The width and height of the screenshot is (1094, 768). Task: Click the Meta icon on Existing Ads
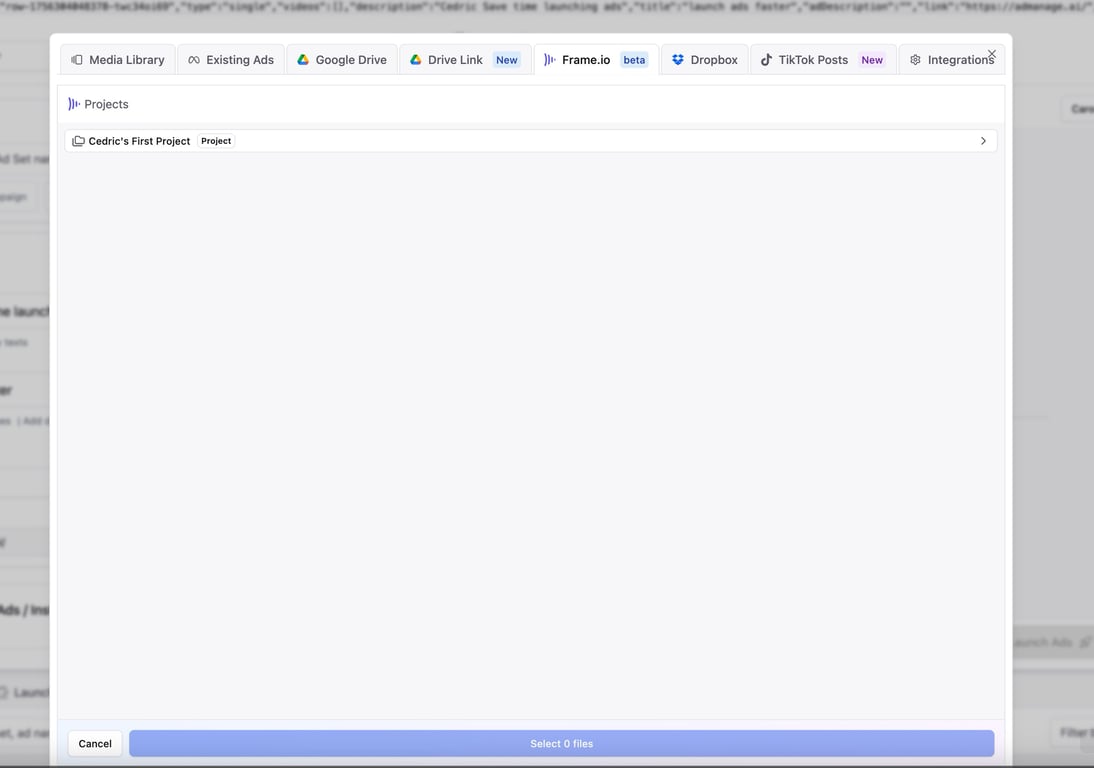point(194,60)
